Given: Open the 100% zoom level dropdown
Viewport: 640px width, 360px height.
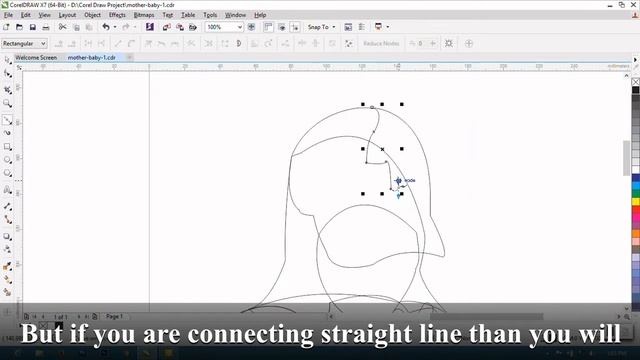Looking at the screenshot, I should coord(240,27).
